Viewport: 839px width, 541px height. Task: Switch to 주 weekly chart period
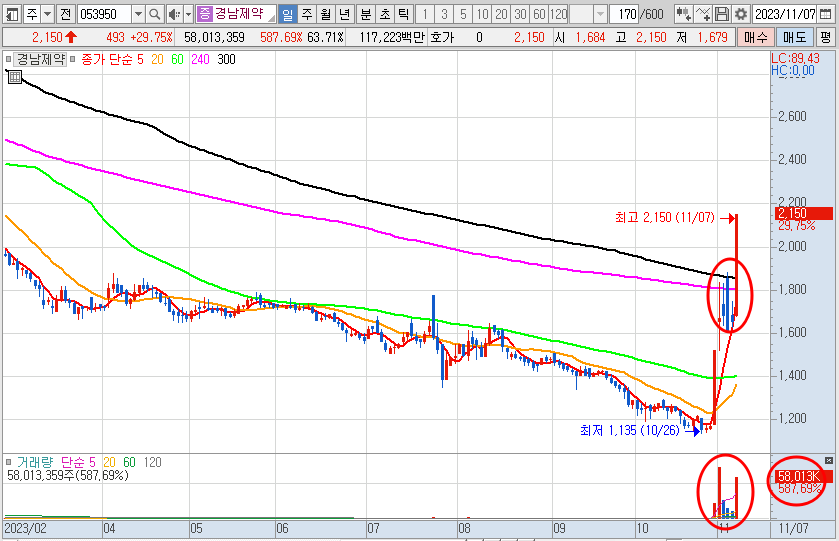pos(307,14)
